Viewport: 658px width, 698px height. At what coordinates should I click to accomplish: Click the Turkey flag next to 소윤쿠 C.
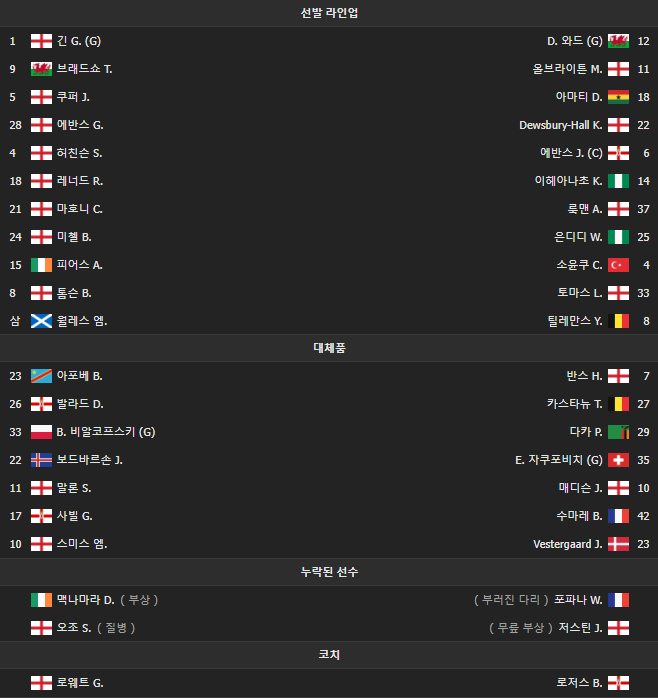618,265
